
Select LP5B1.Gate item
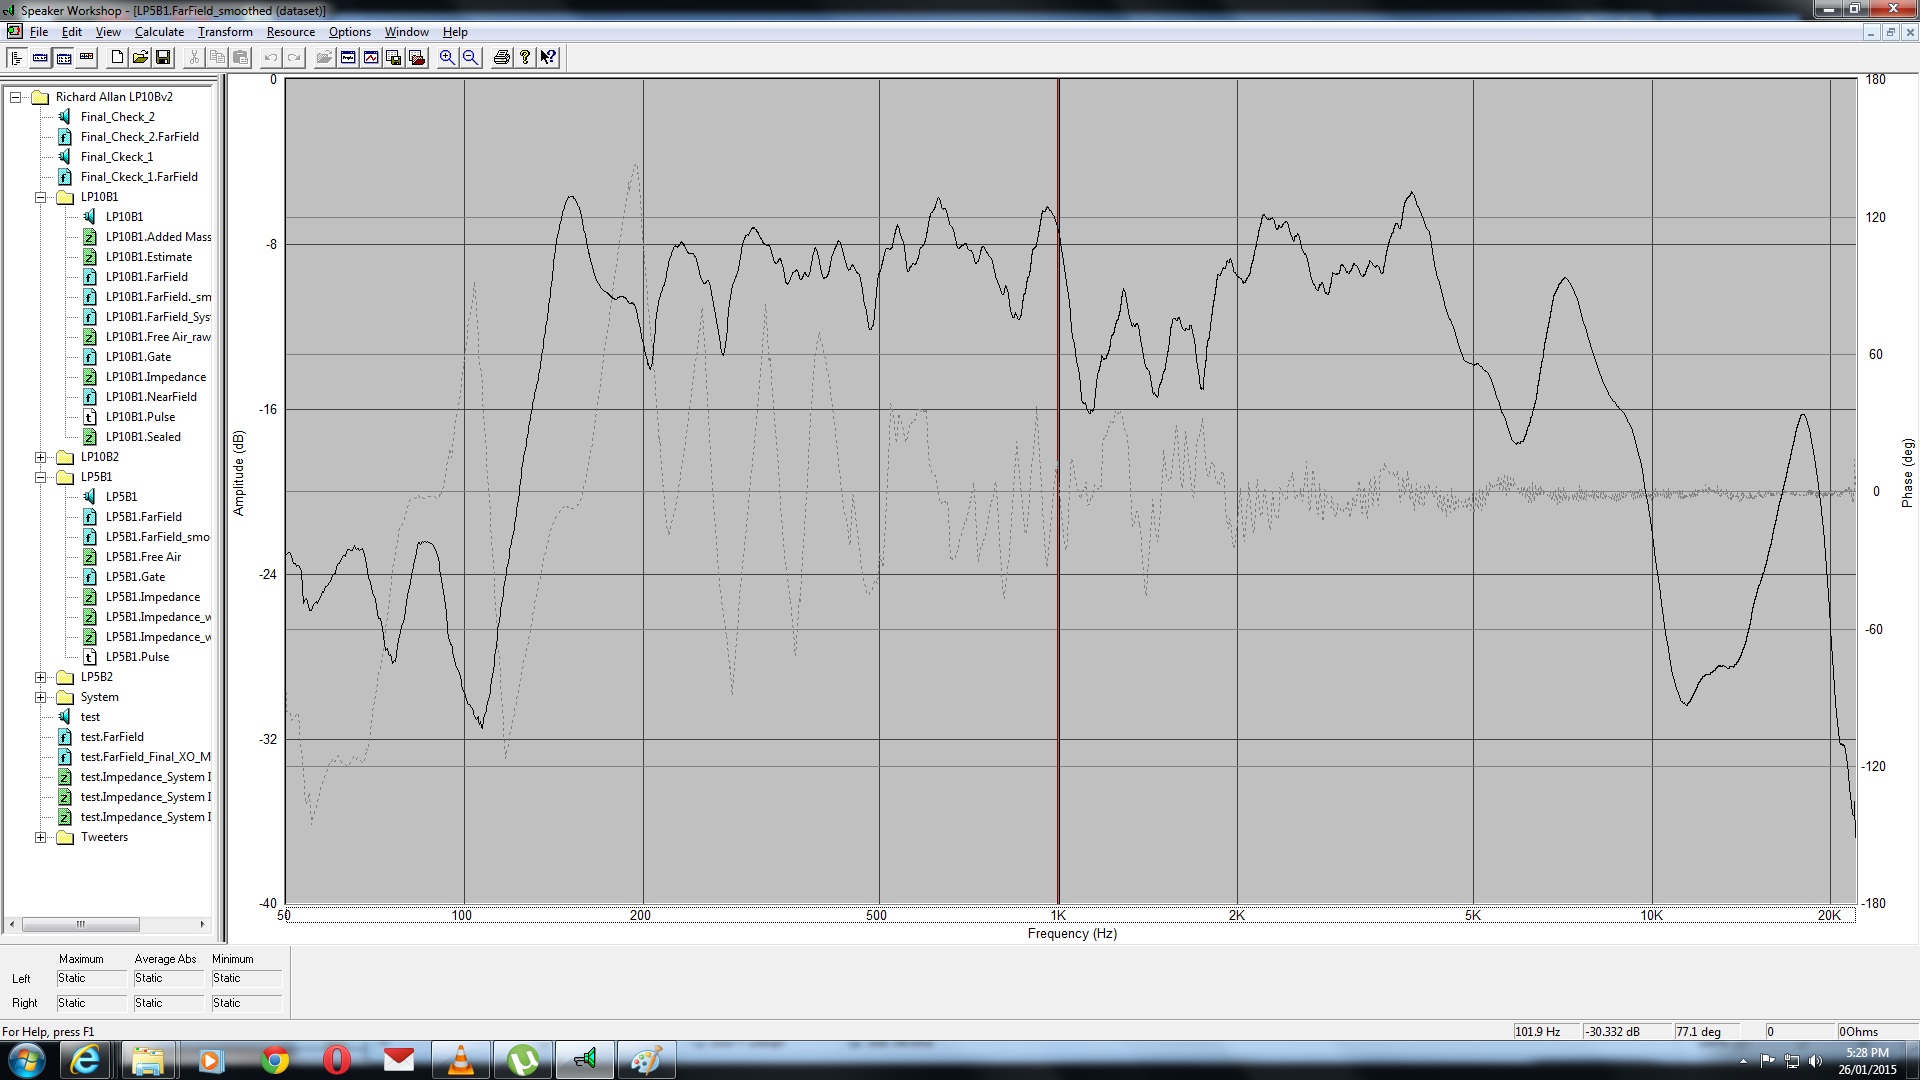tap(135, 577)
